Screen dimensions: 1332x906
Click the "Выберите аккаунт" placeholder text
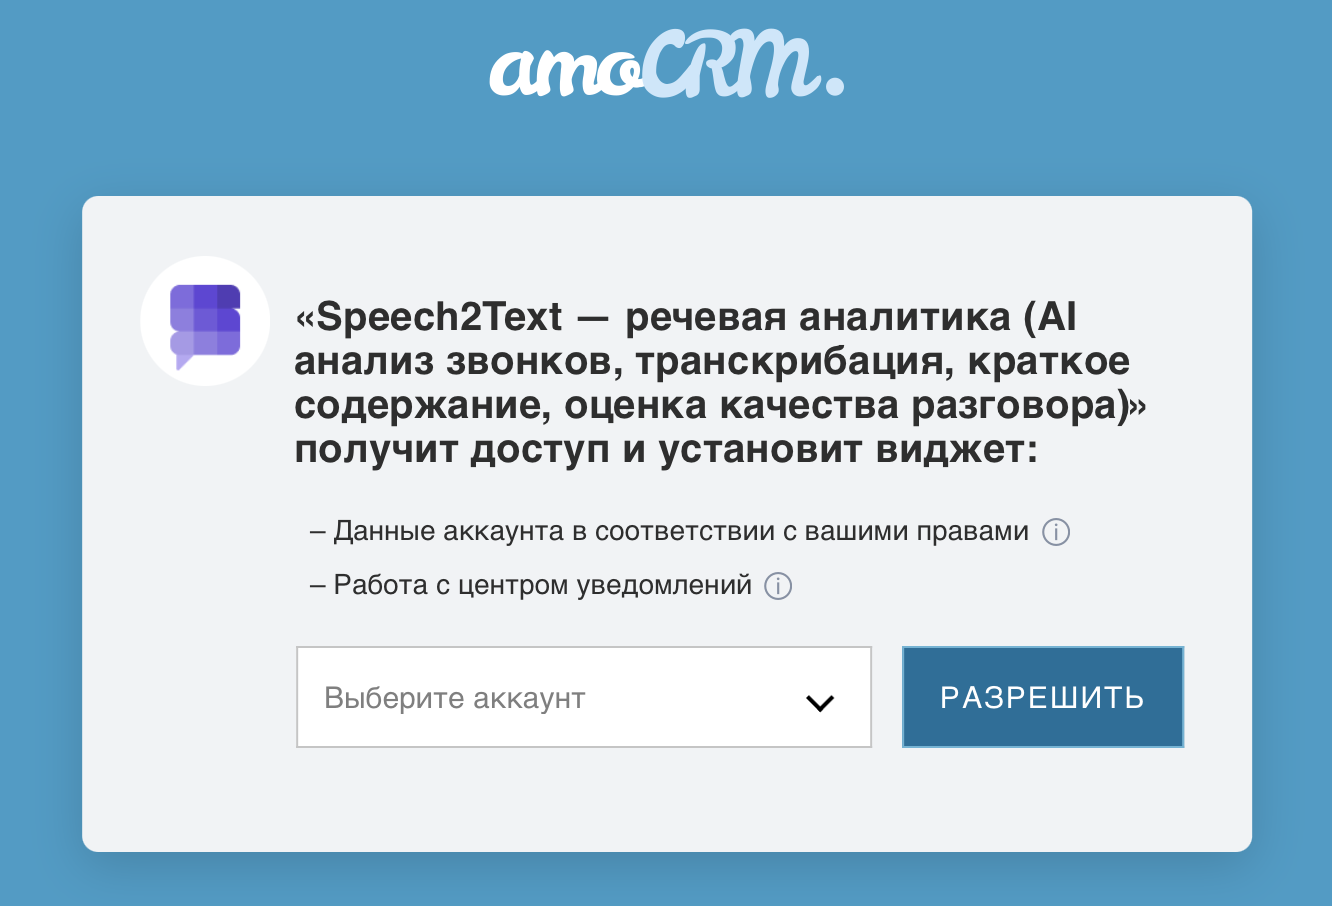coord(455,698)
